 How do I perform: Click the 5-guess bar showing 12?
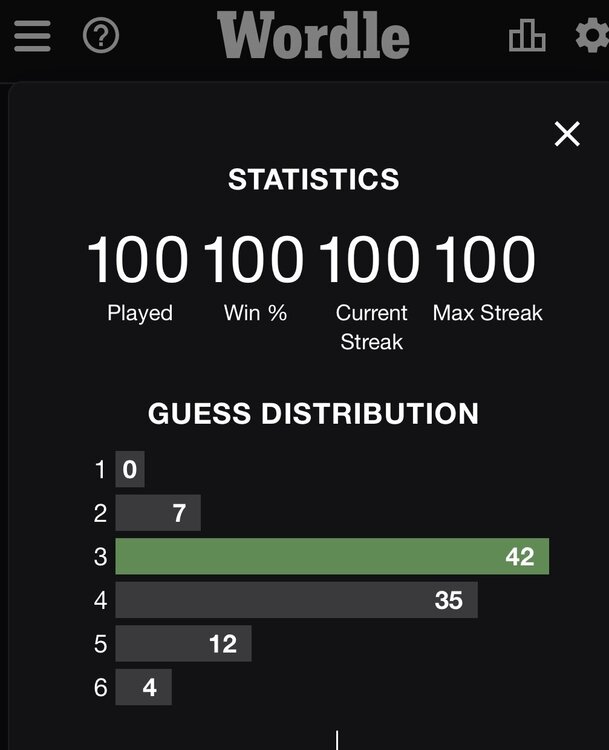183,643
